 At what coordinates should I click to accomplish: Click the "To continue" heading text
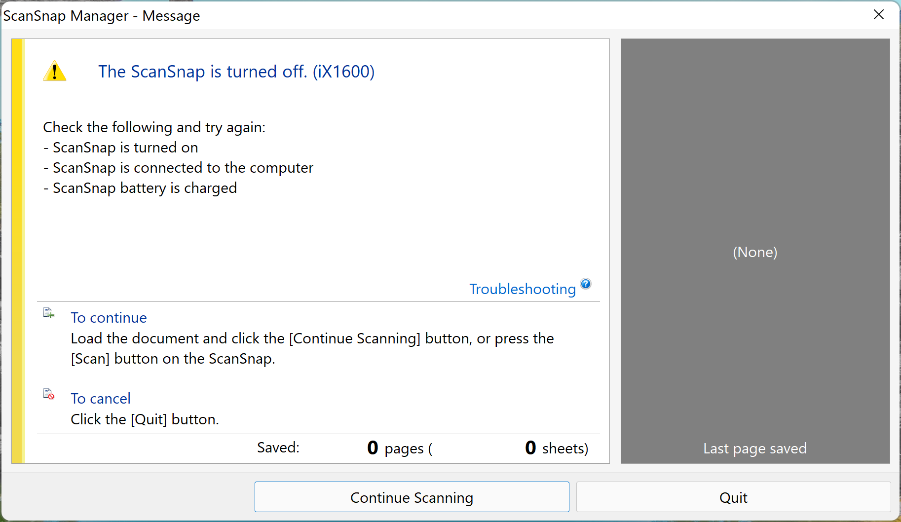pyautogui.click(x=109, y=317)
